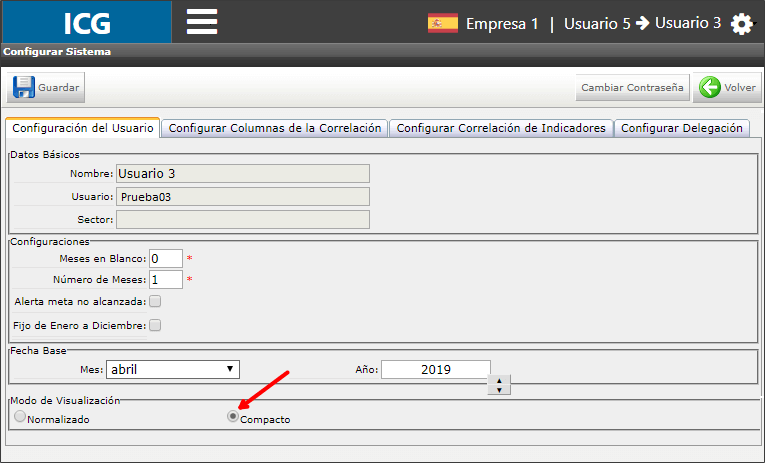
Task: Click the Guardar floppy disk icon
Action: 23,87
